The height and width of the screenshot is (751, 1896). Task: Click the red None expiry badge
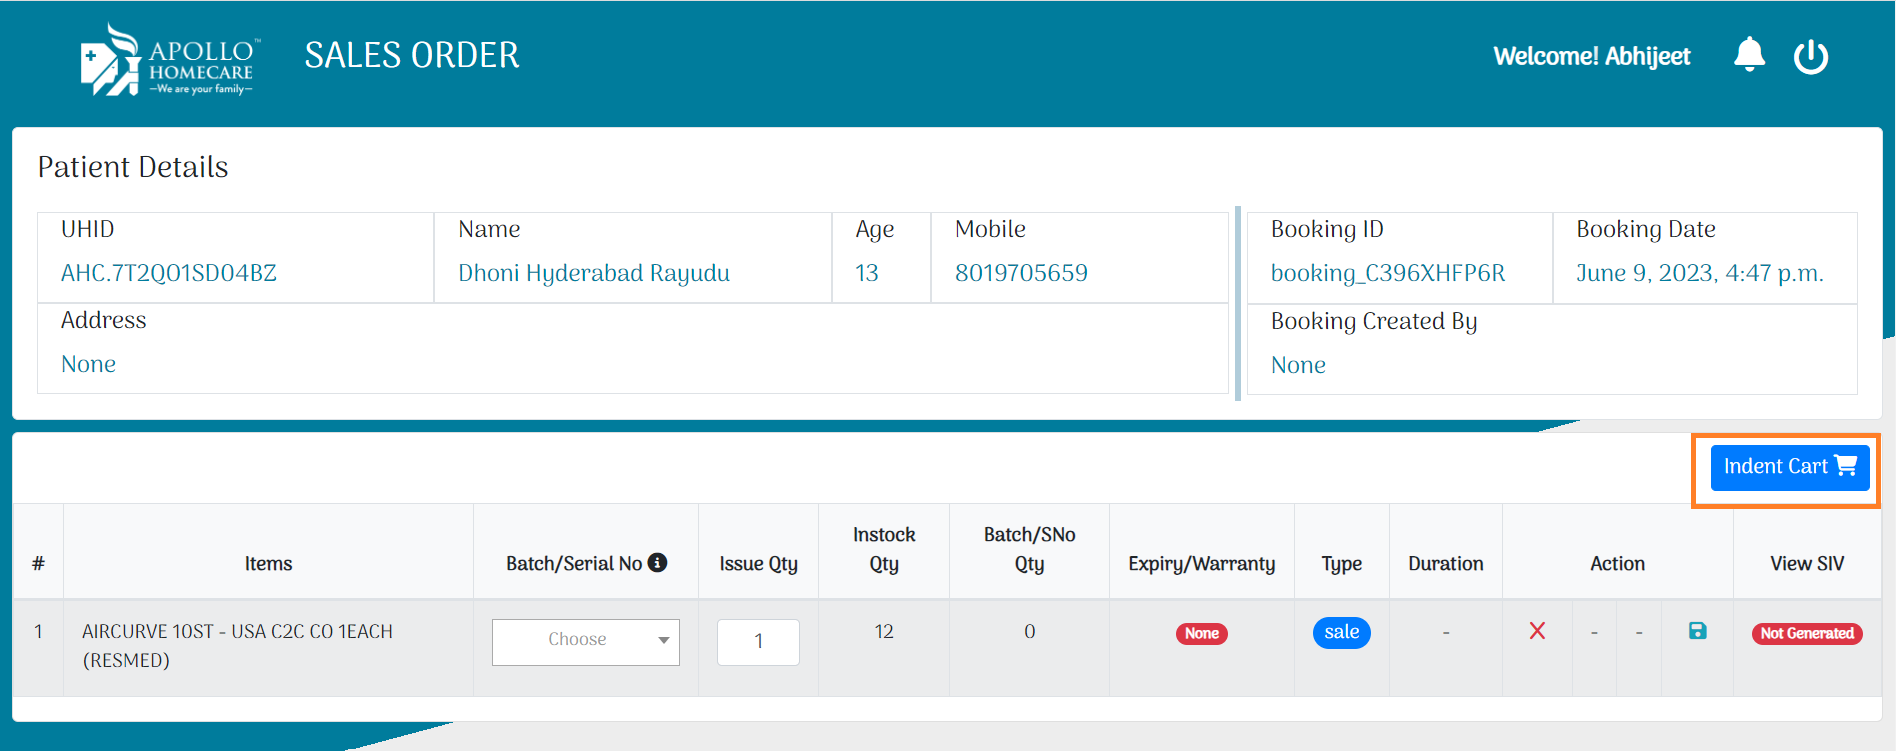[x=1201, y=633]
